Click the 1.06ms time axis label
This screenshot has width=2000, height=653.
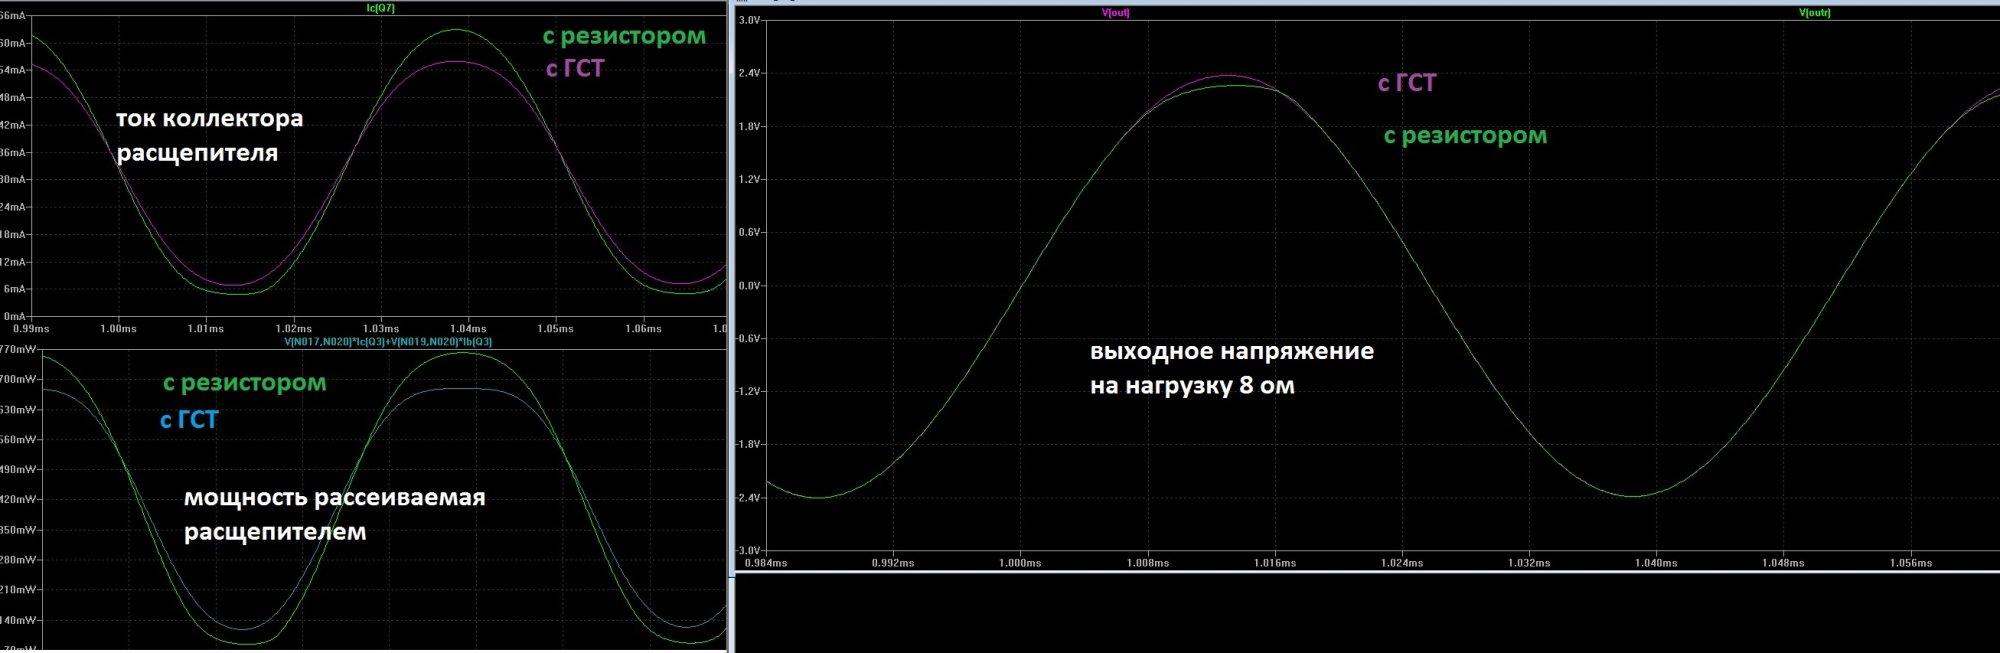[x=643, y=329]
